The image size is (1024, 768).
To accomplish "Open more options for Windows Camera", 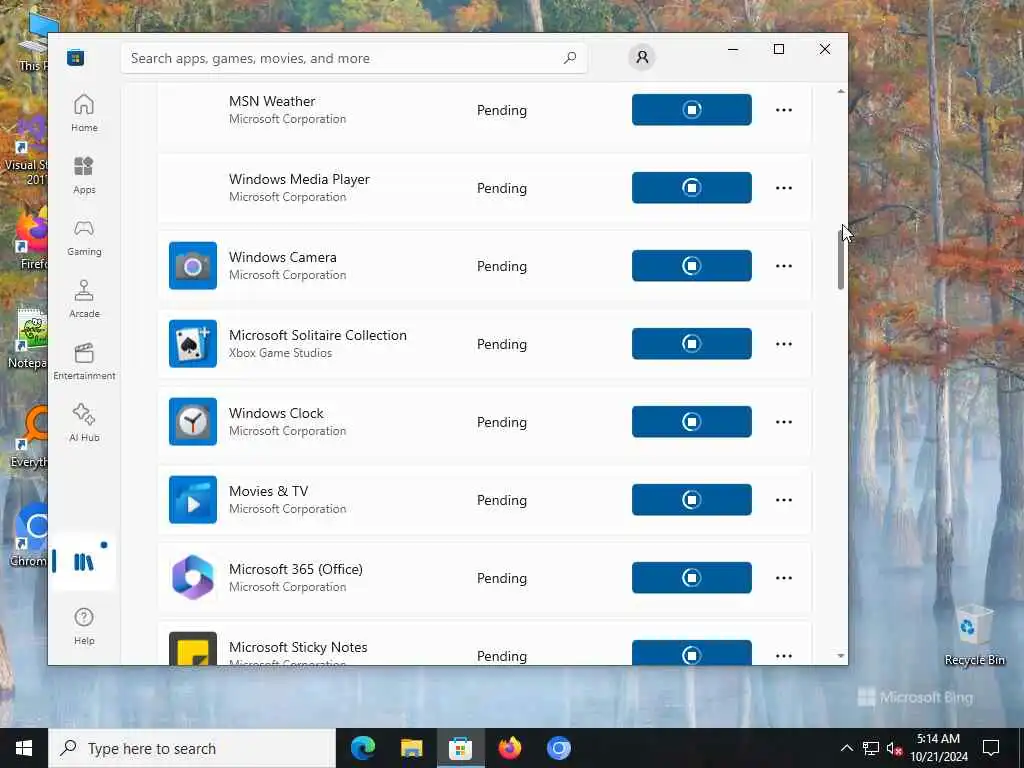I will (x=784, y=266).
